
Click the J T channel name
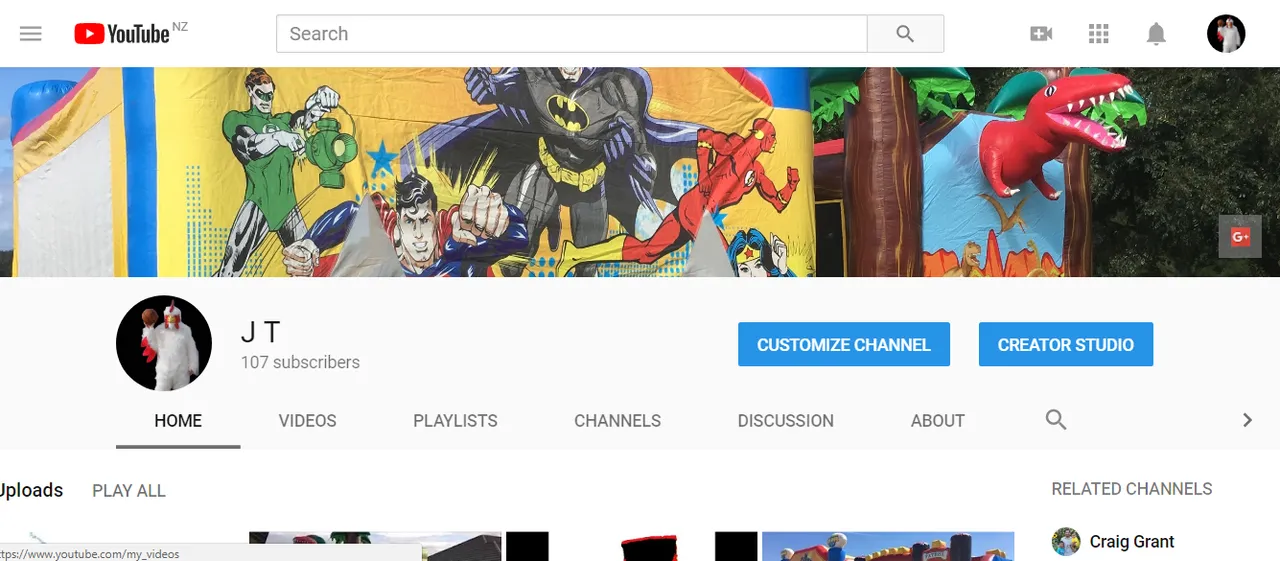[260, 332]
